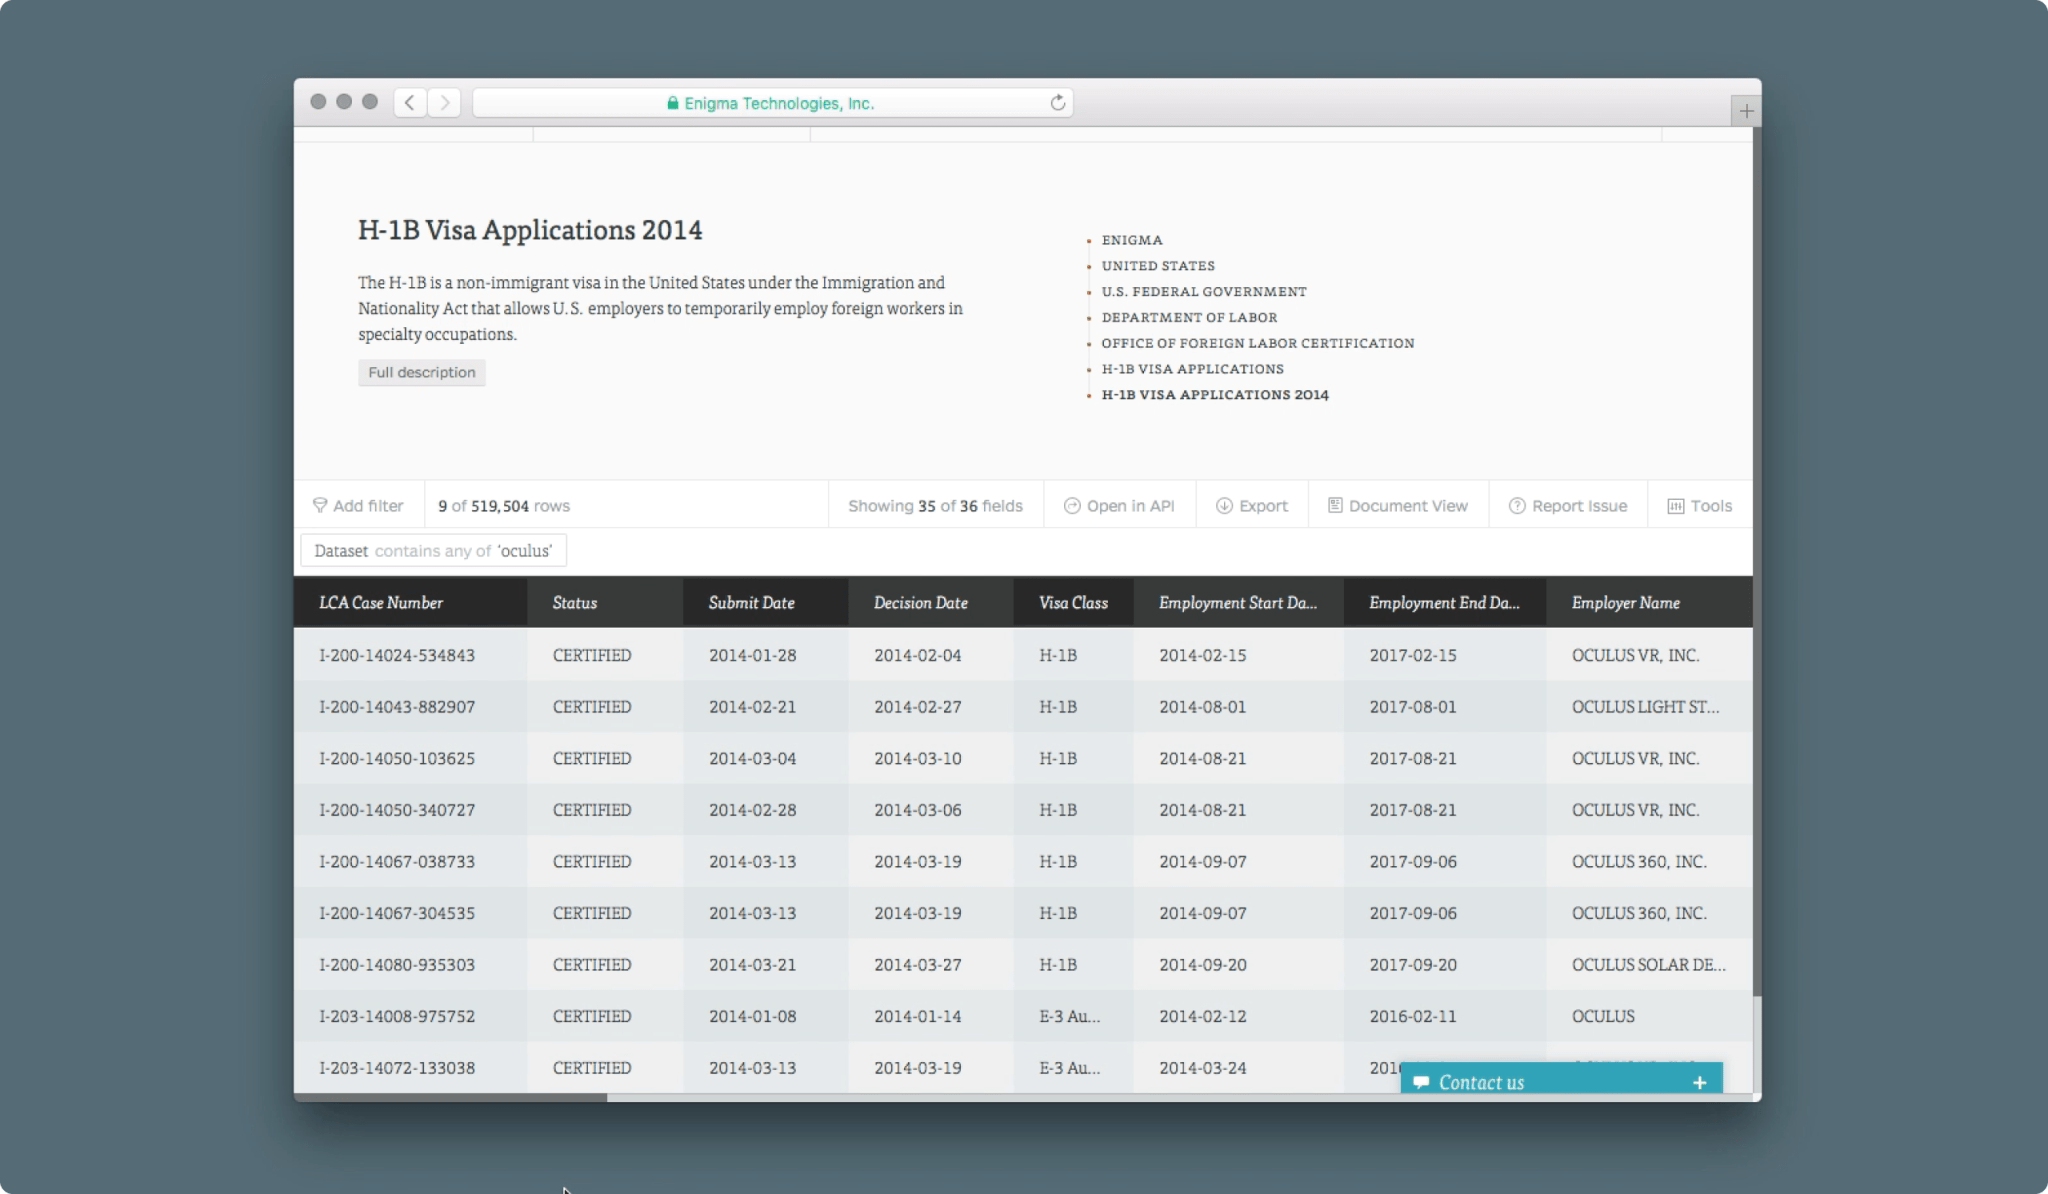Click the Add filter funnel icon

[x=320, y=505]
